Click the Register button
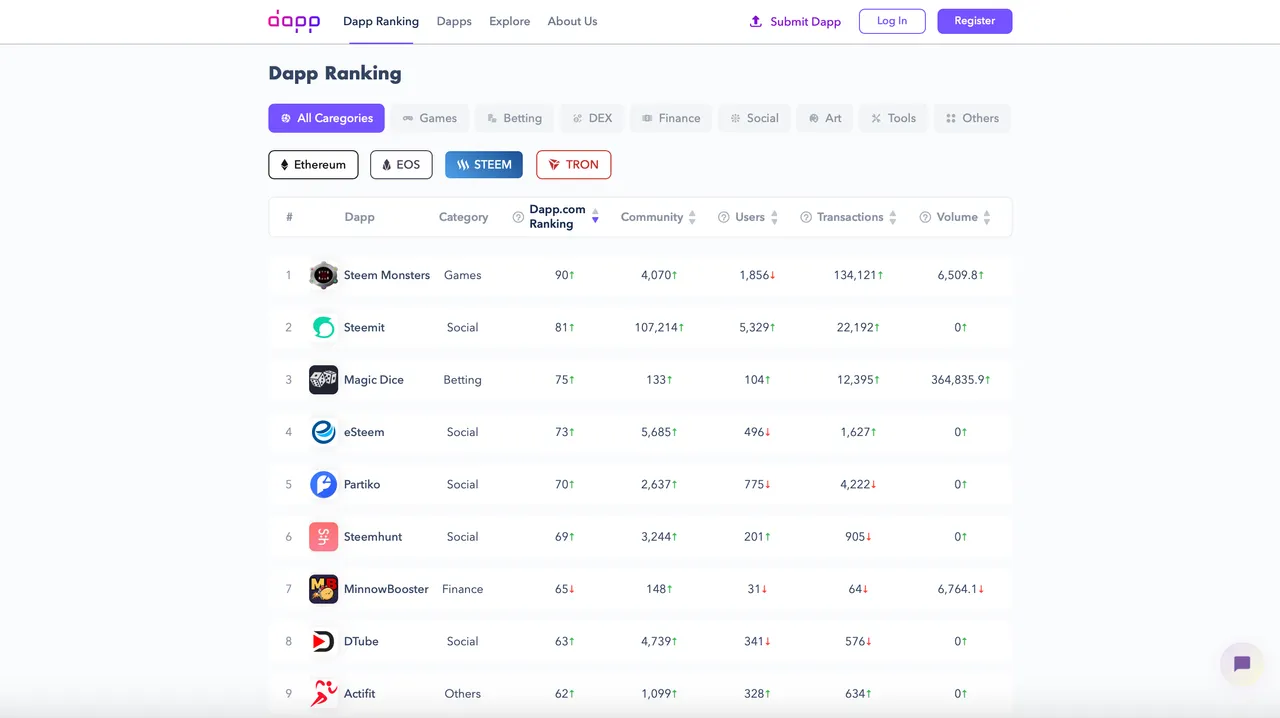This screenshot has width=1280, height=718. (x=975, y=21)
